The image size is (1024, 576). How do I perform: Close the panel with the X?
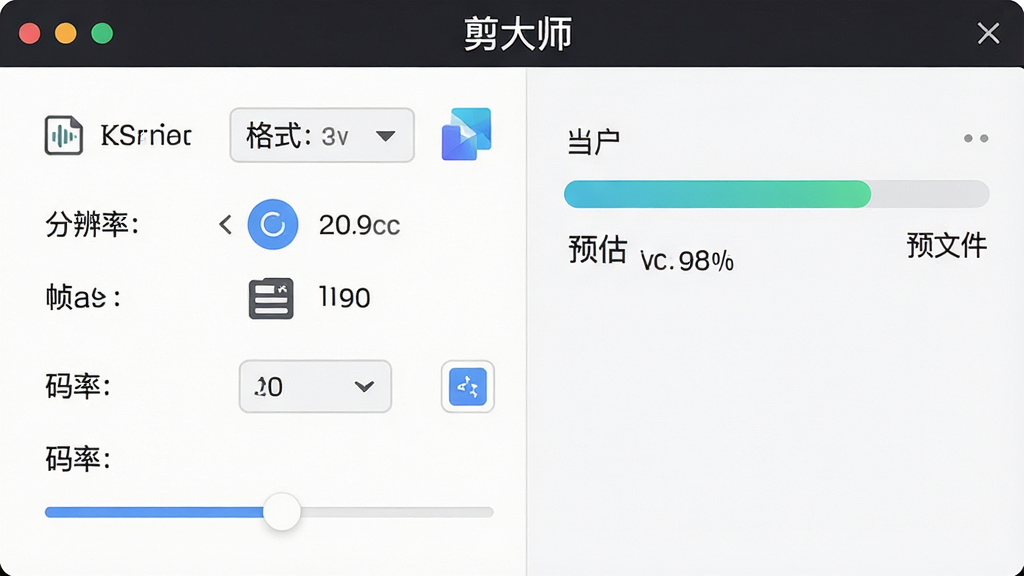(988, 33)
